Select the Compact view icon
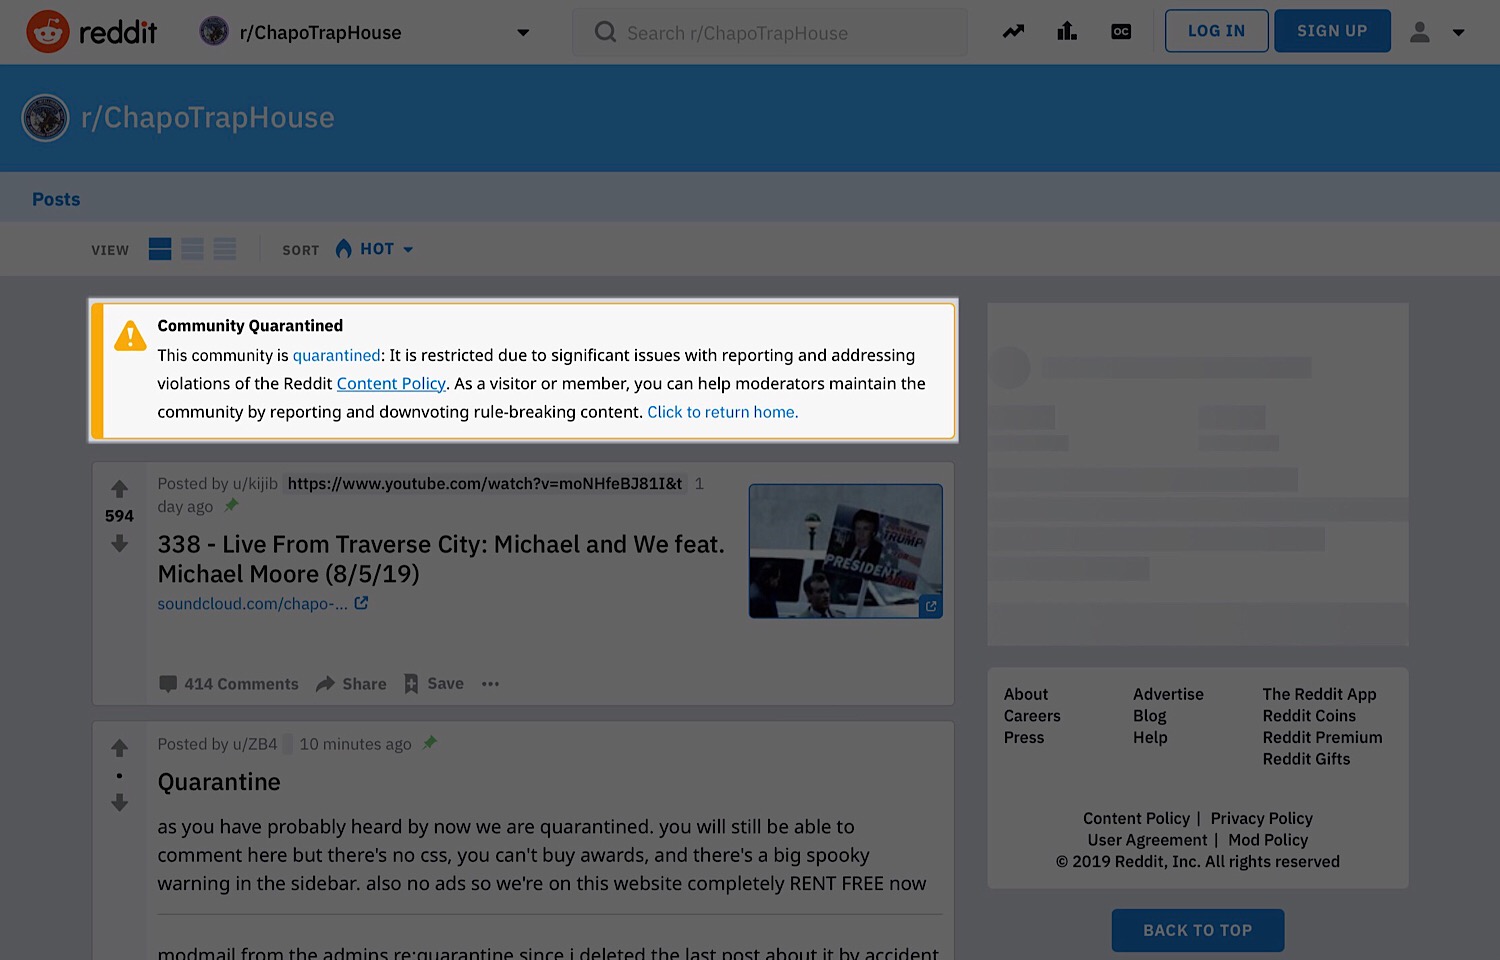 [x=225, y=249]
